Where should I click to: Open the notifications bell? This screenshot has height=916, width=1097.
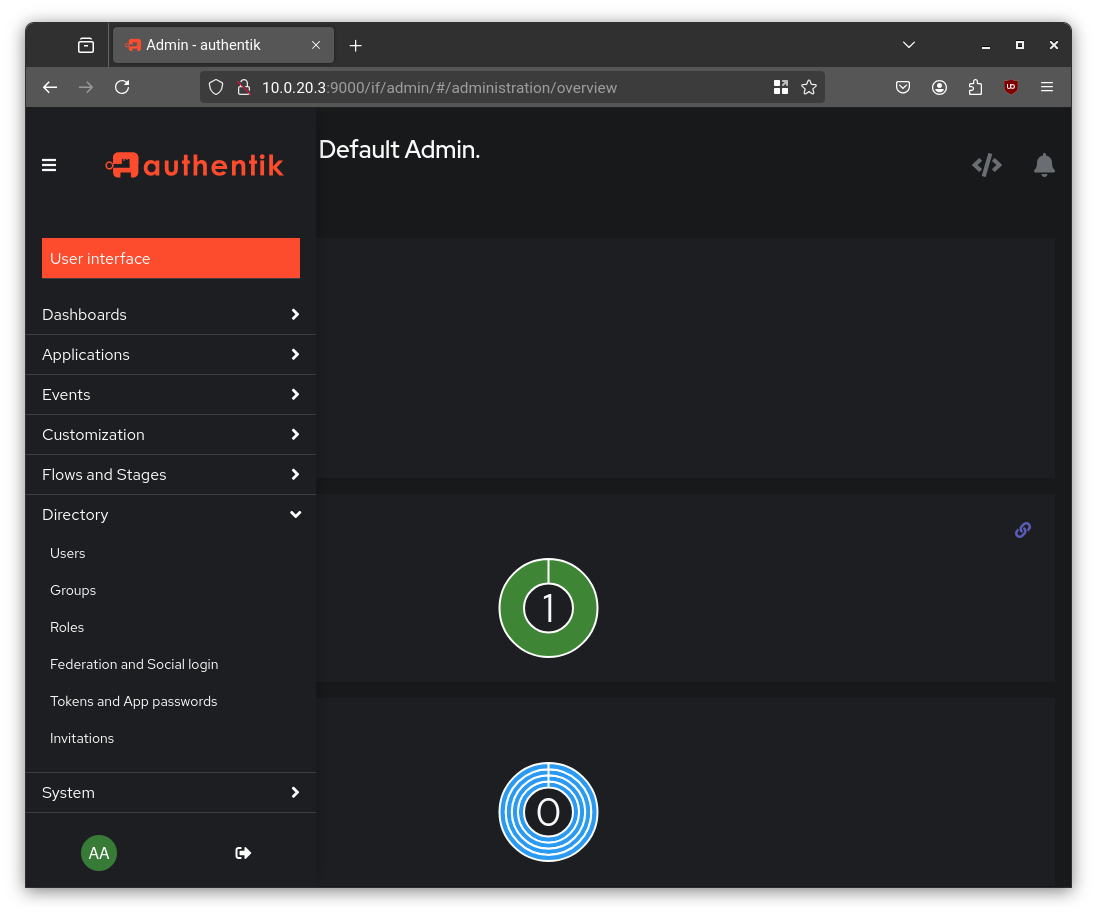[1044, 165]
